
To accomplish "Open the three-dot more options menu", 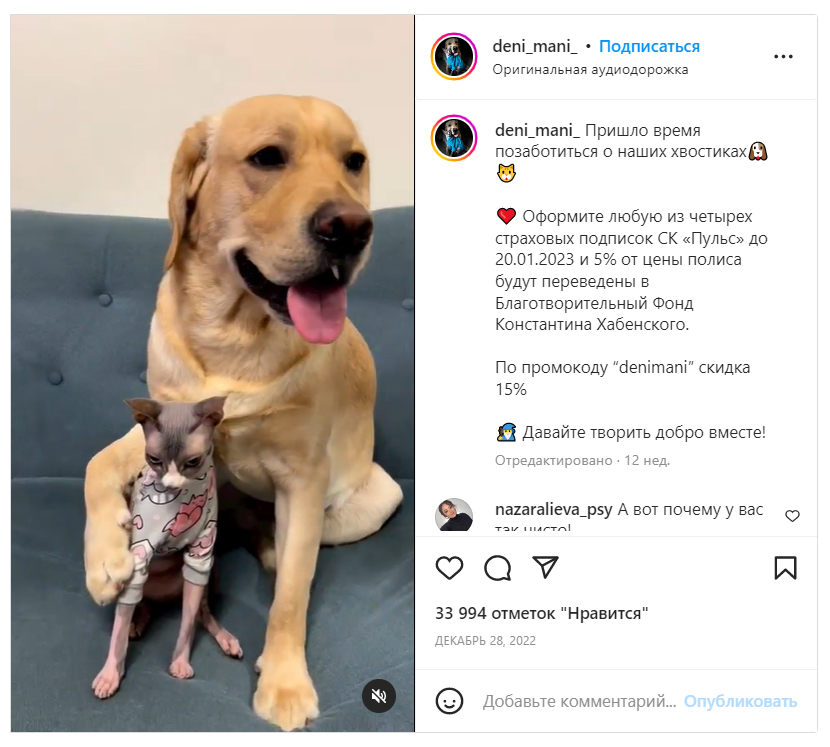I will pyautogui.click(x=783, y=57).
